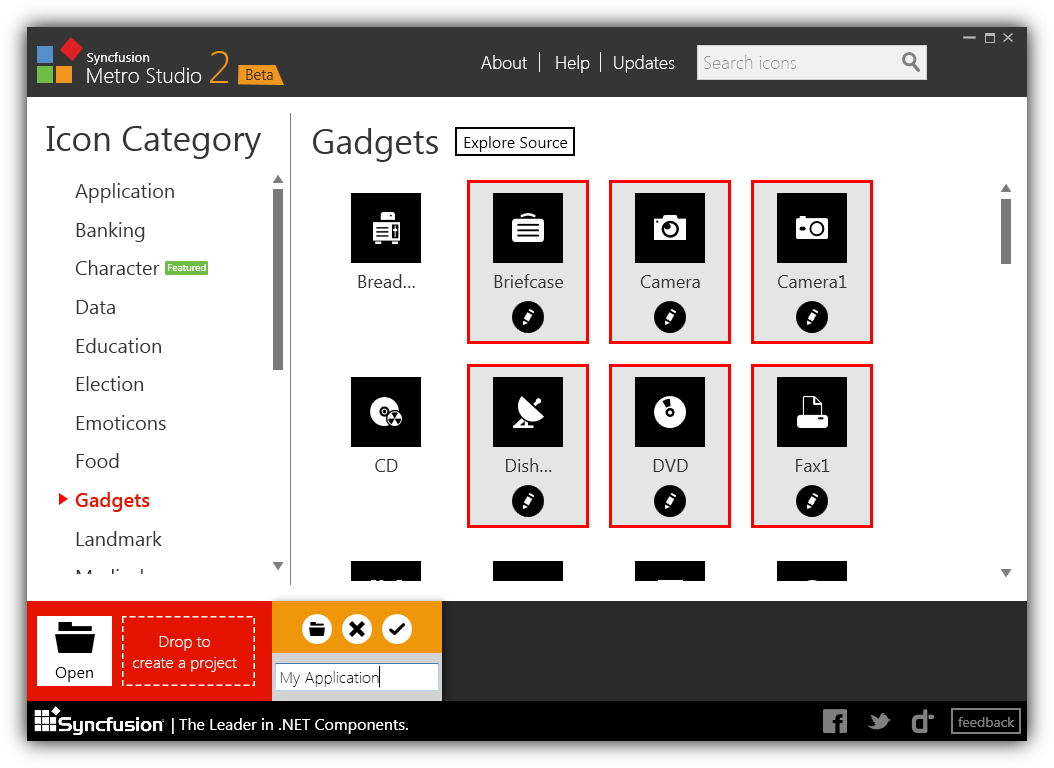The image size is (1054, 768).
Task: Edit the Dish icon with pencil button
Action: point(528,501)
